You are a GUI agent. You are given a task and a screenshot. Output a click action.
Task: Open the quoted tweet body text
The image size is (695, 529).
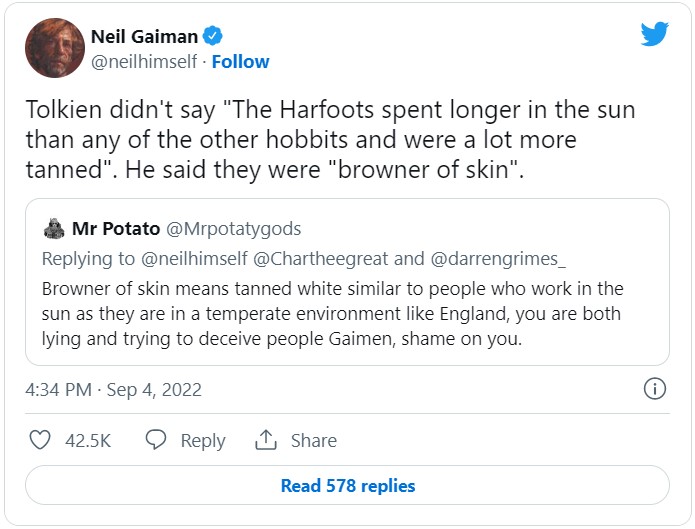coord(332,314)
